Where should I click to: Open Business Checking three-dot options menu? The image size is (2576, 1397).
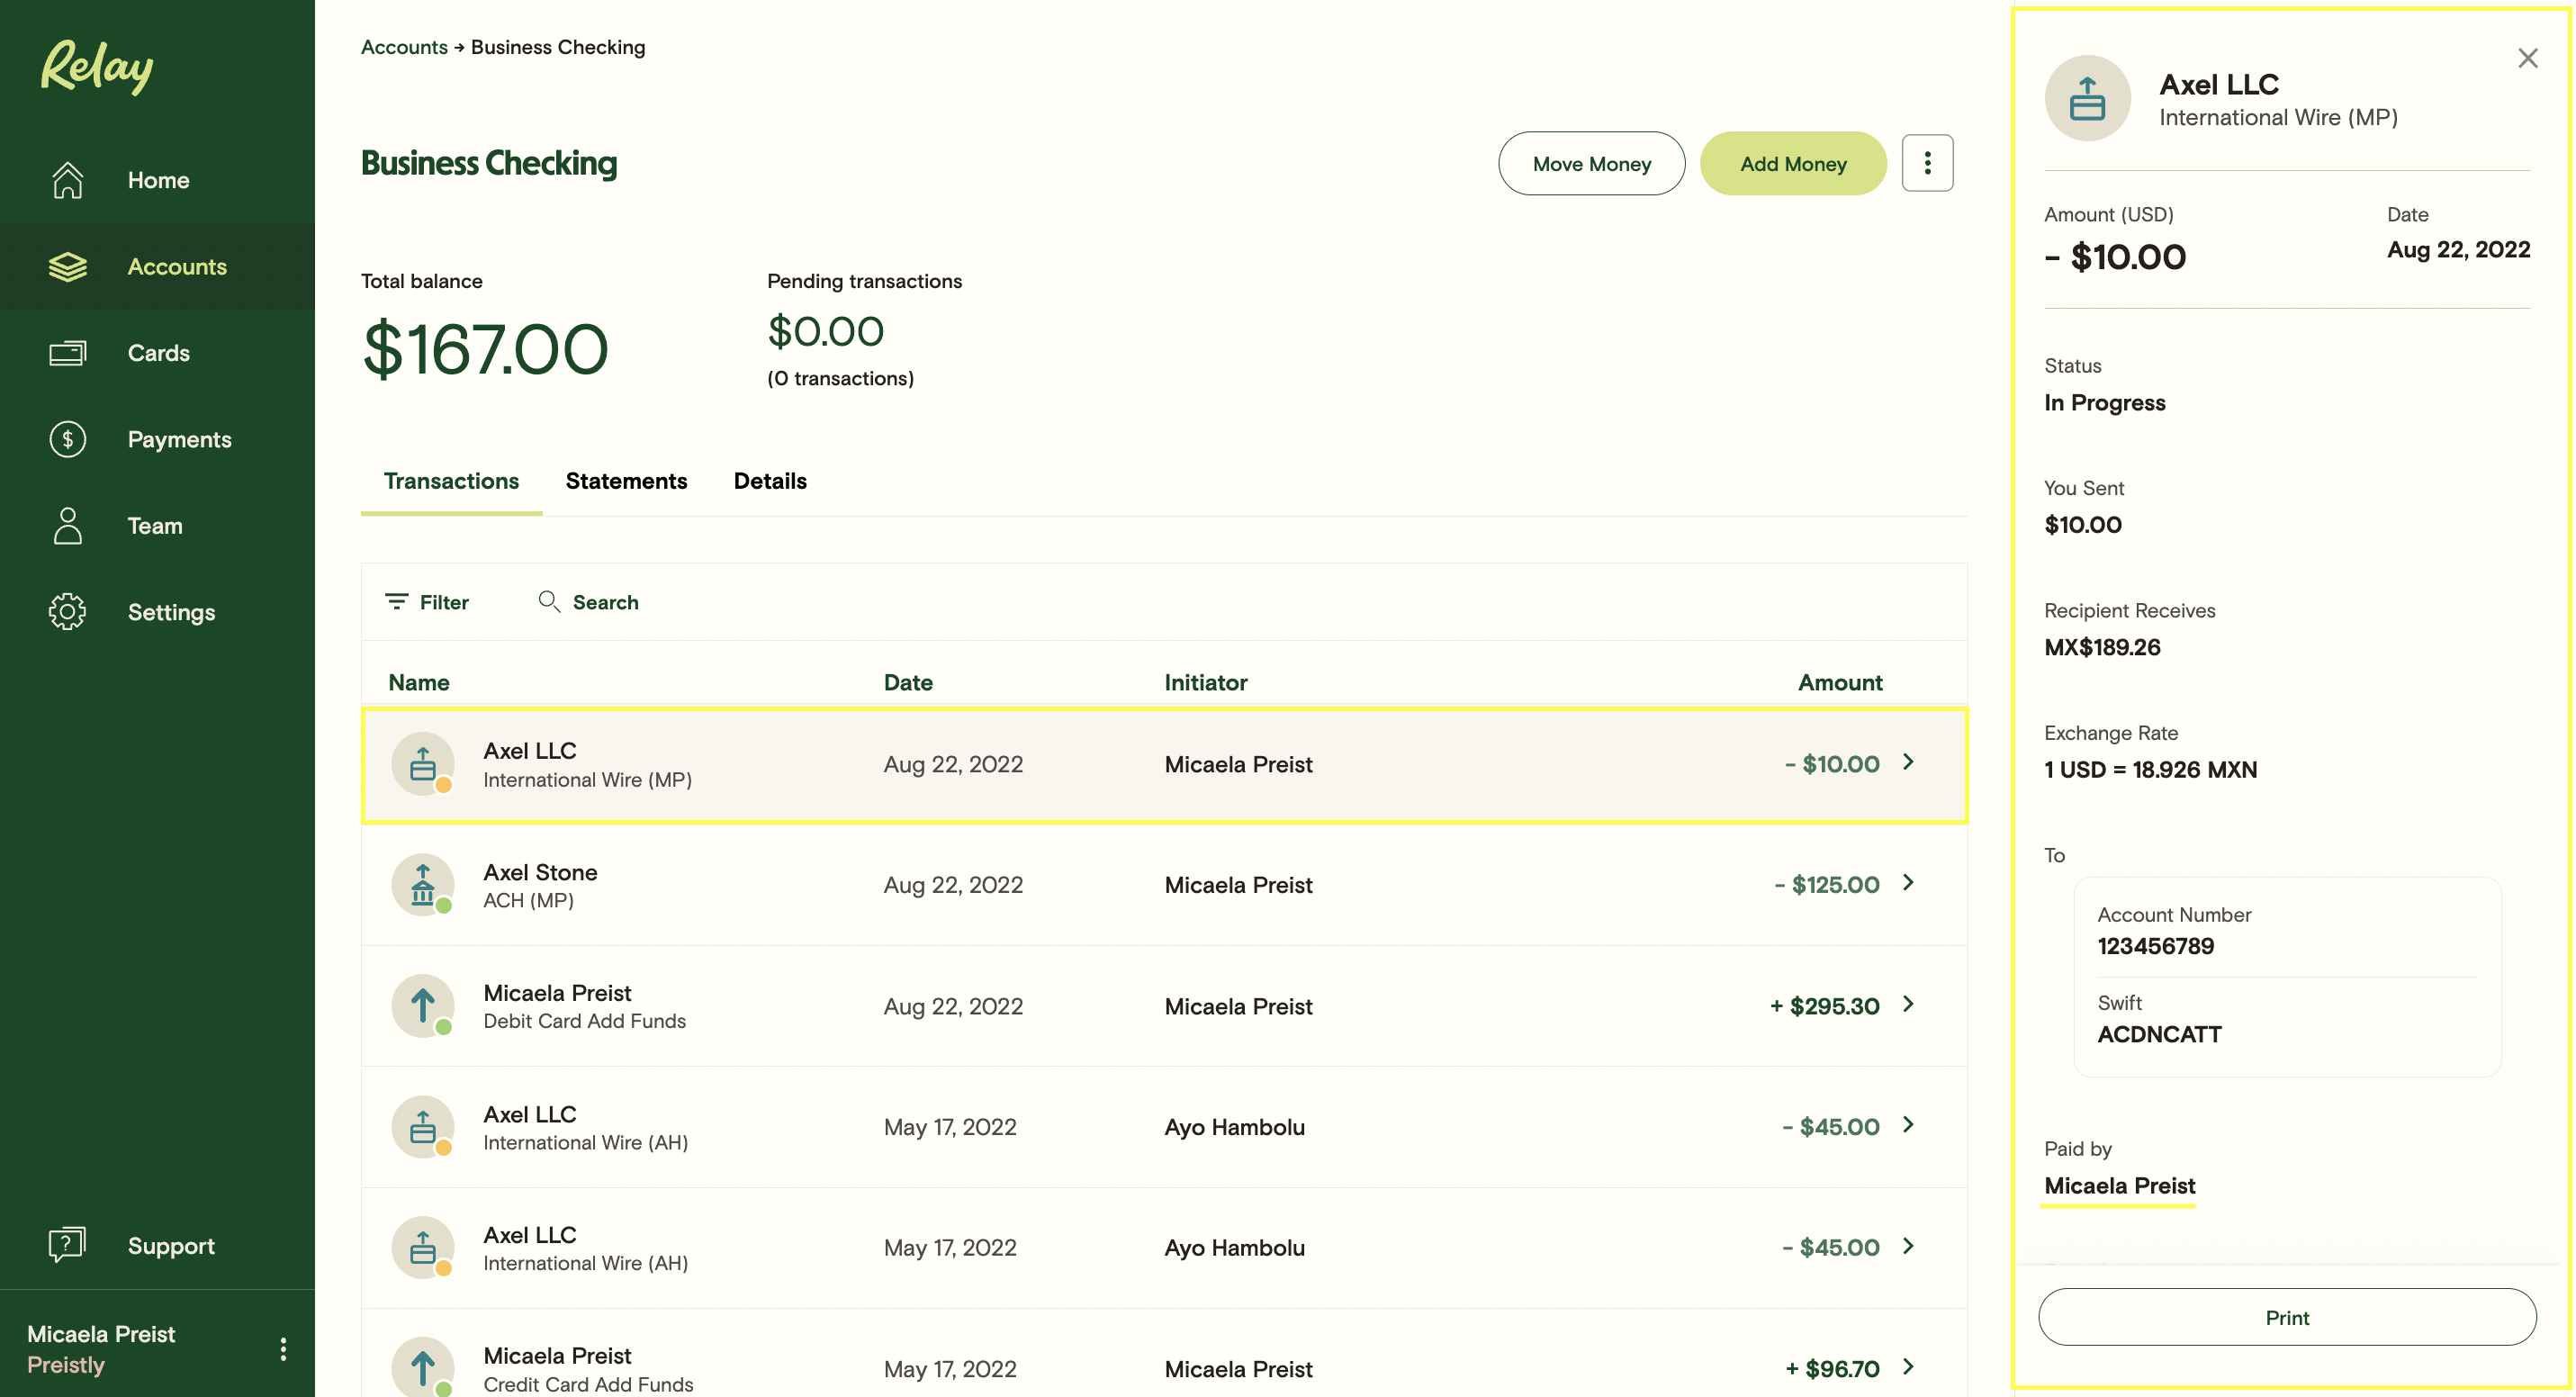(x=1927, y=163)
